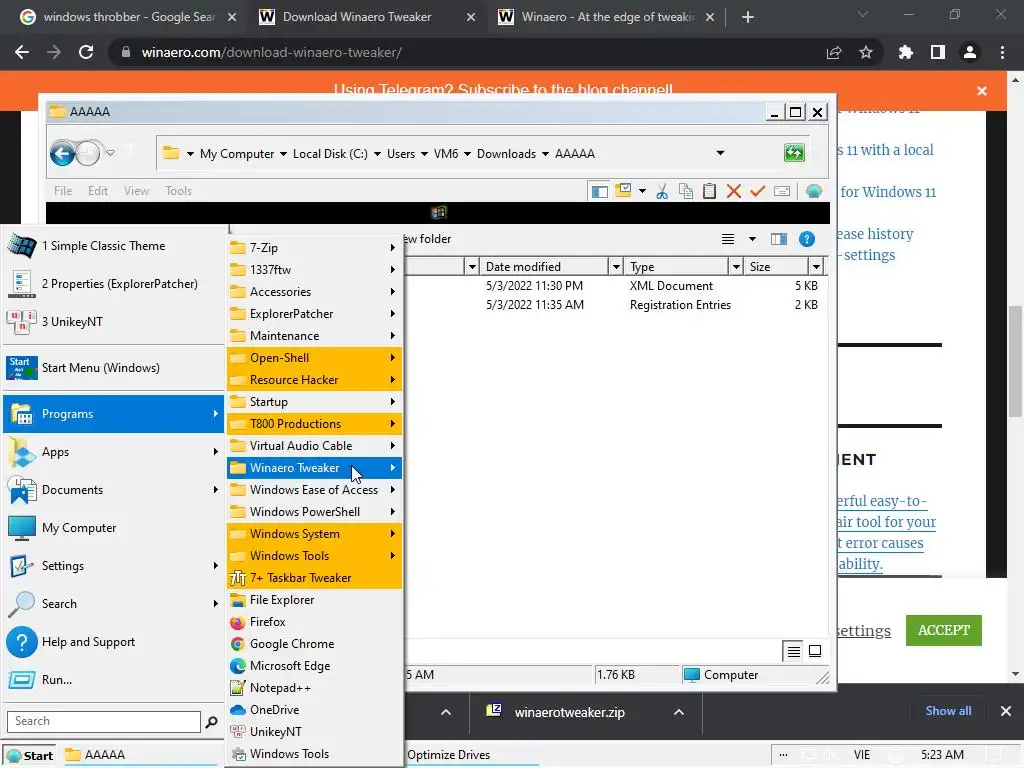1024x768 pixels.
Task: Click the view layout lines icon
Action: pyautogui.click(x=728, y=239)
